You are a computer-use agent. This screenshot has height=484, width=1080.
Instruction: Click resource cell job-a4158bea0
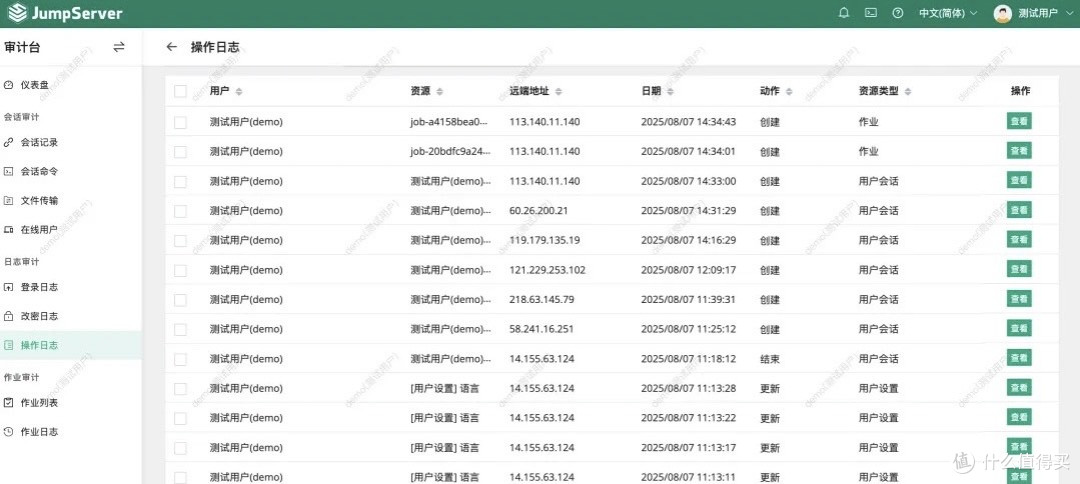coord(449,122)
